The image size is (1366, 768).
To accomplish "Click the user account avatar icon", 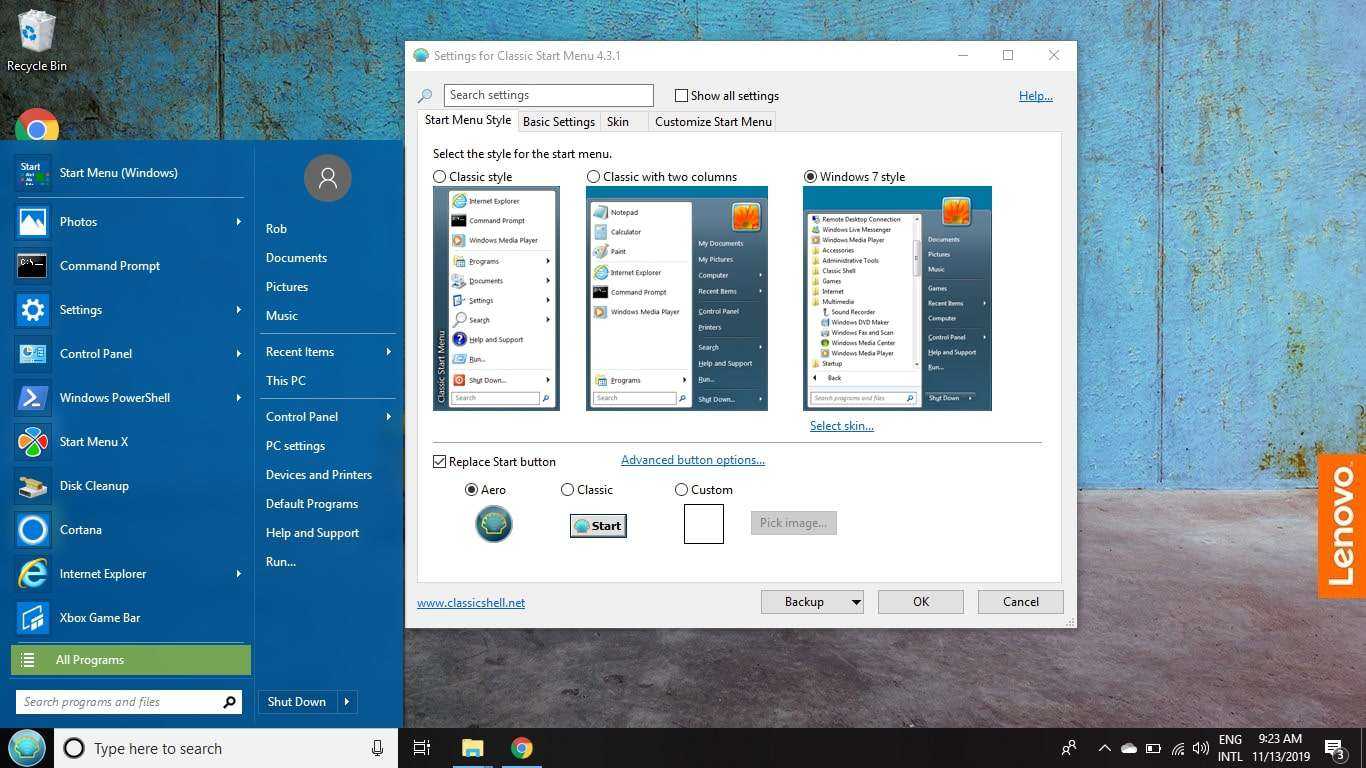I will 327,178.
